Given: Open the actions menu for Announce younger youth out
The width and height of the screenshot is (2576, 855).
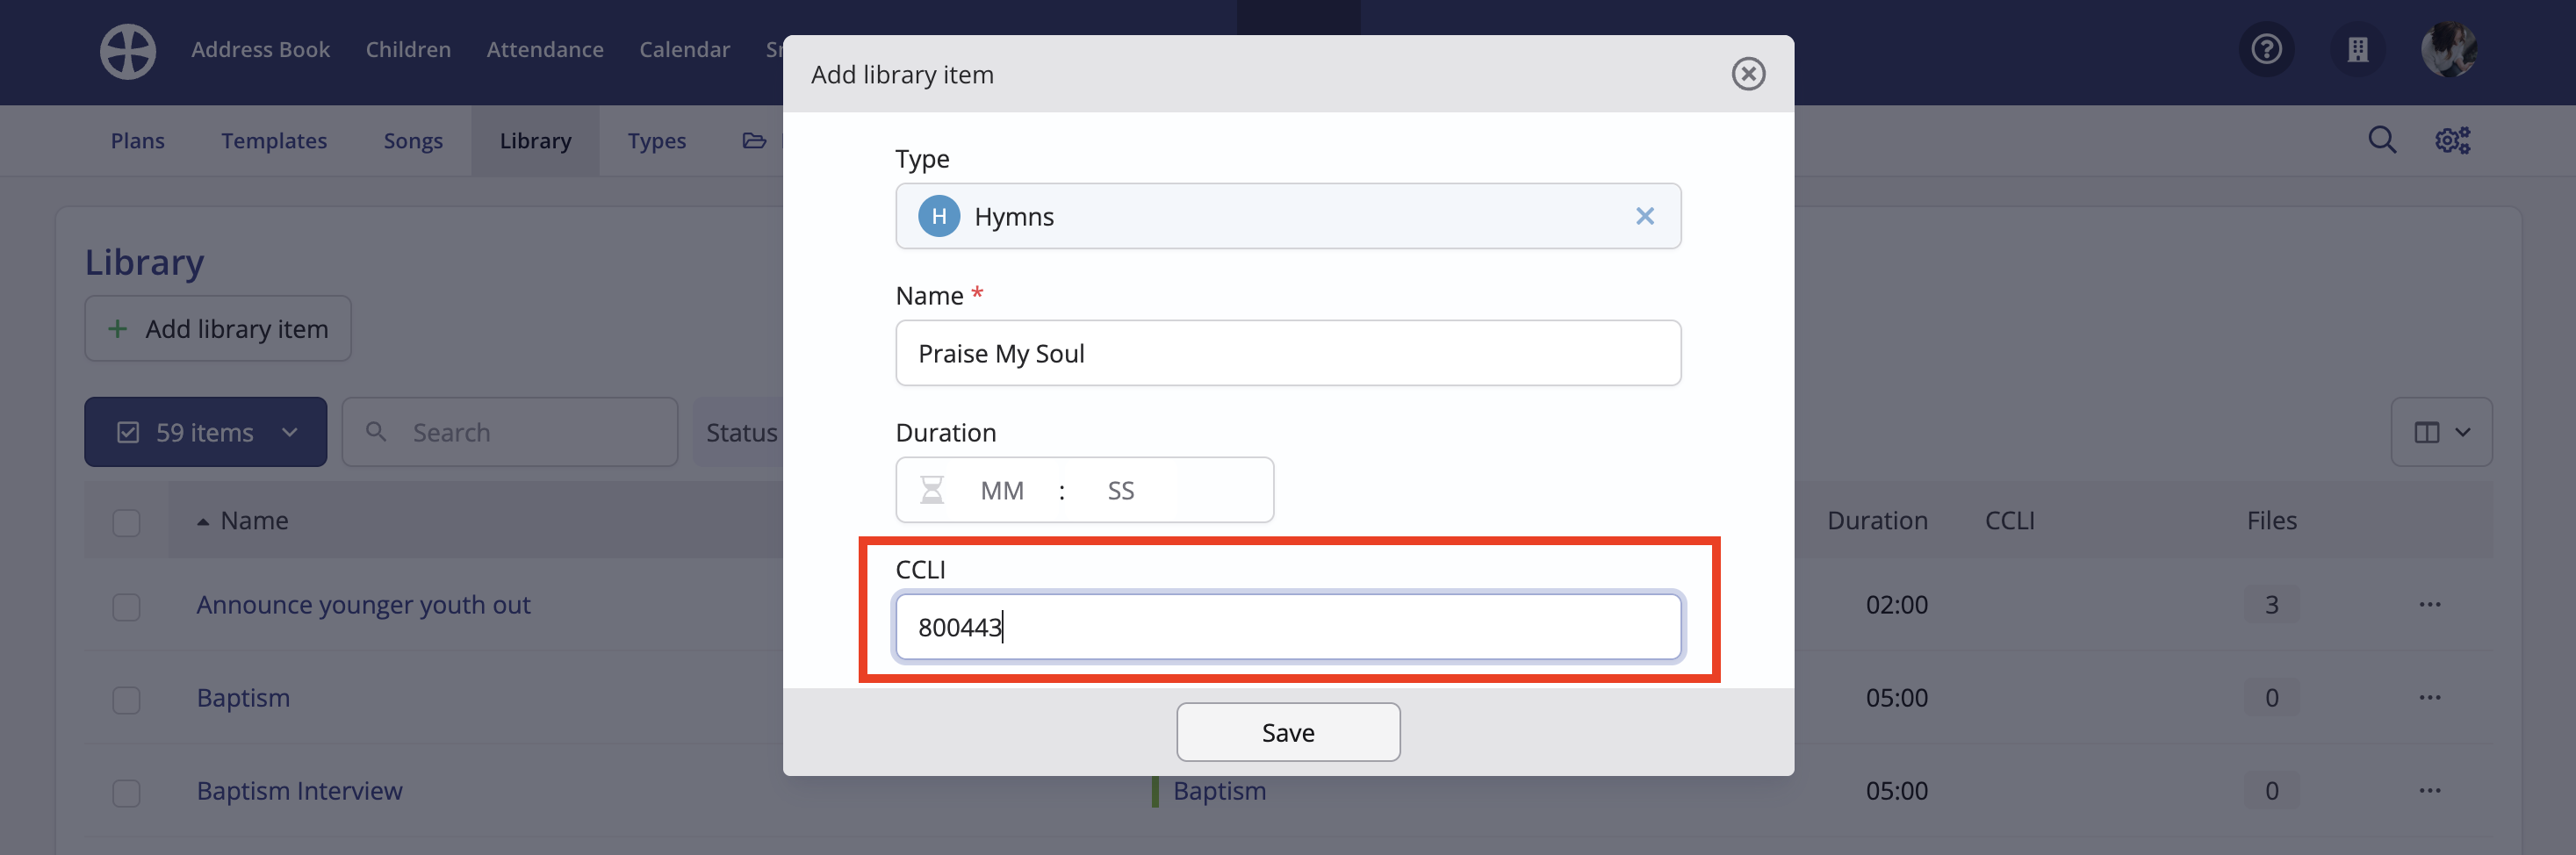Looking at the screenshot, I should point(2430,604).
